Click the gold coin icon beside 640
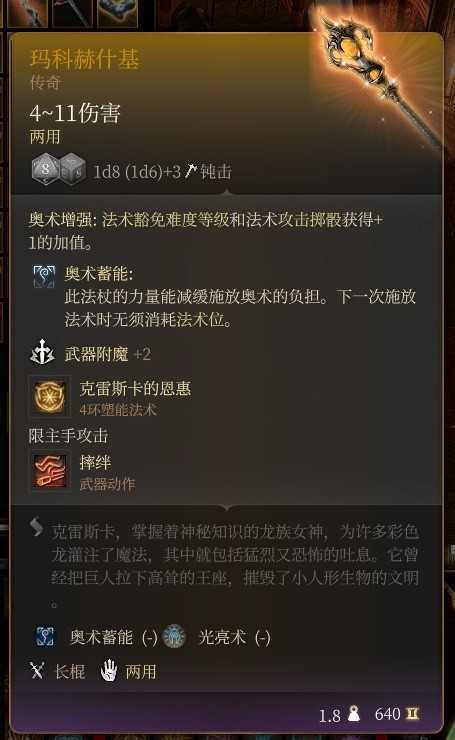 pos(413,714)
